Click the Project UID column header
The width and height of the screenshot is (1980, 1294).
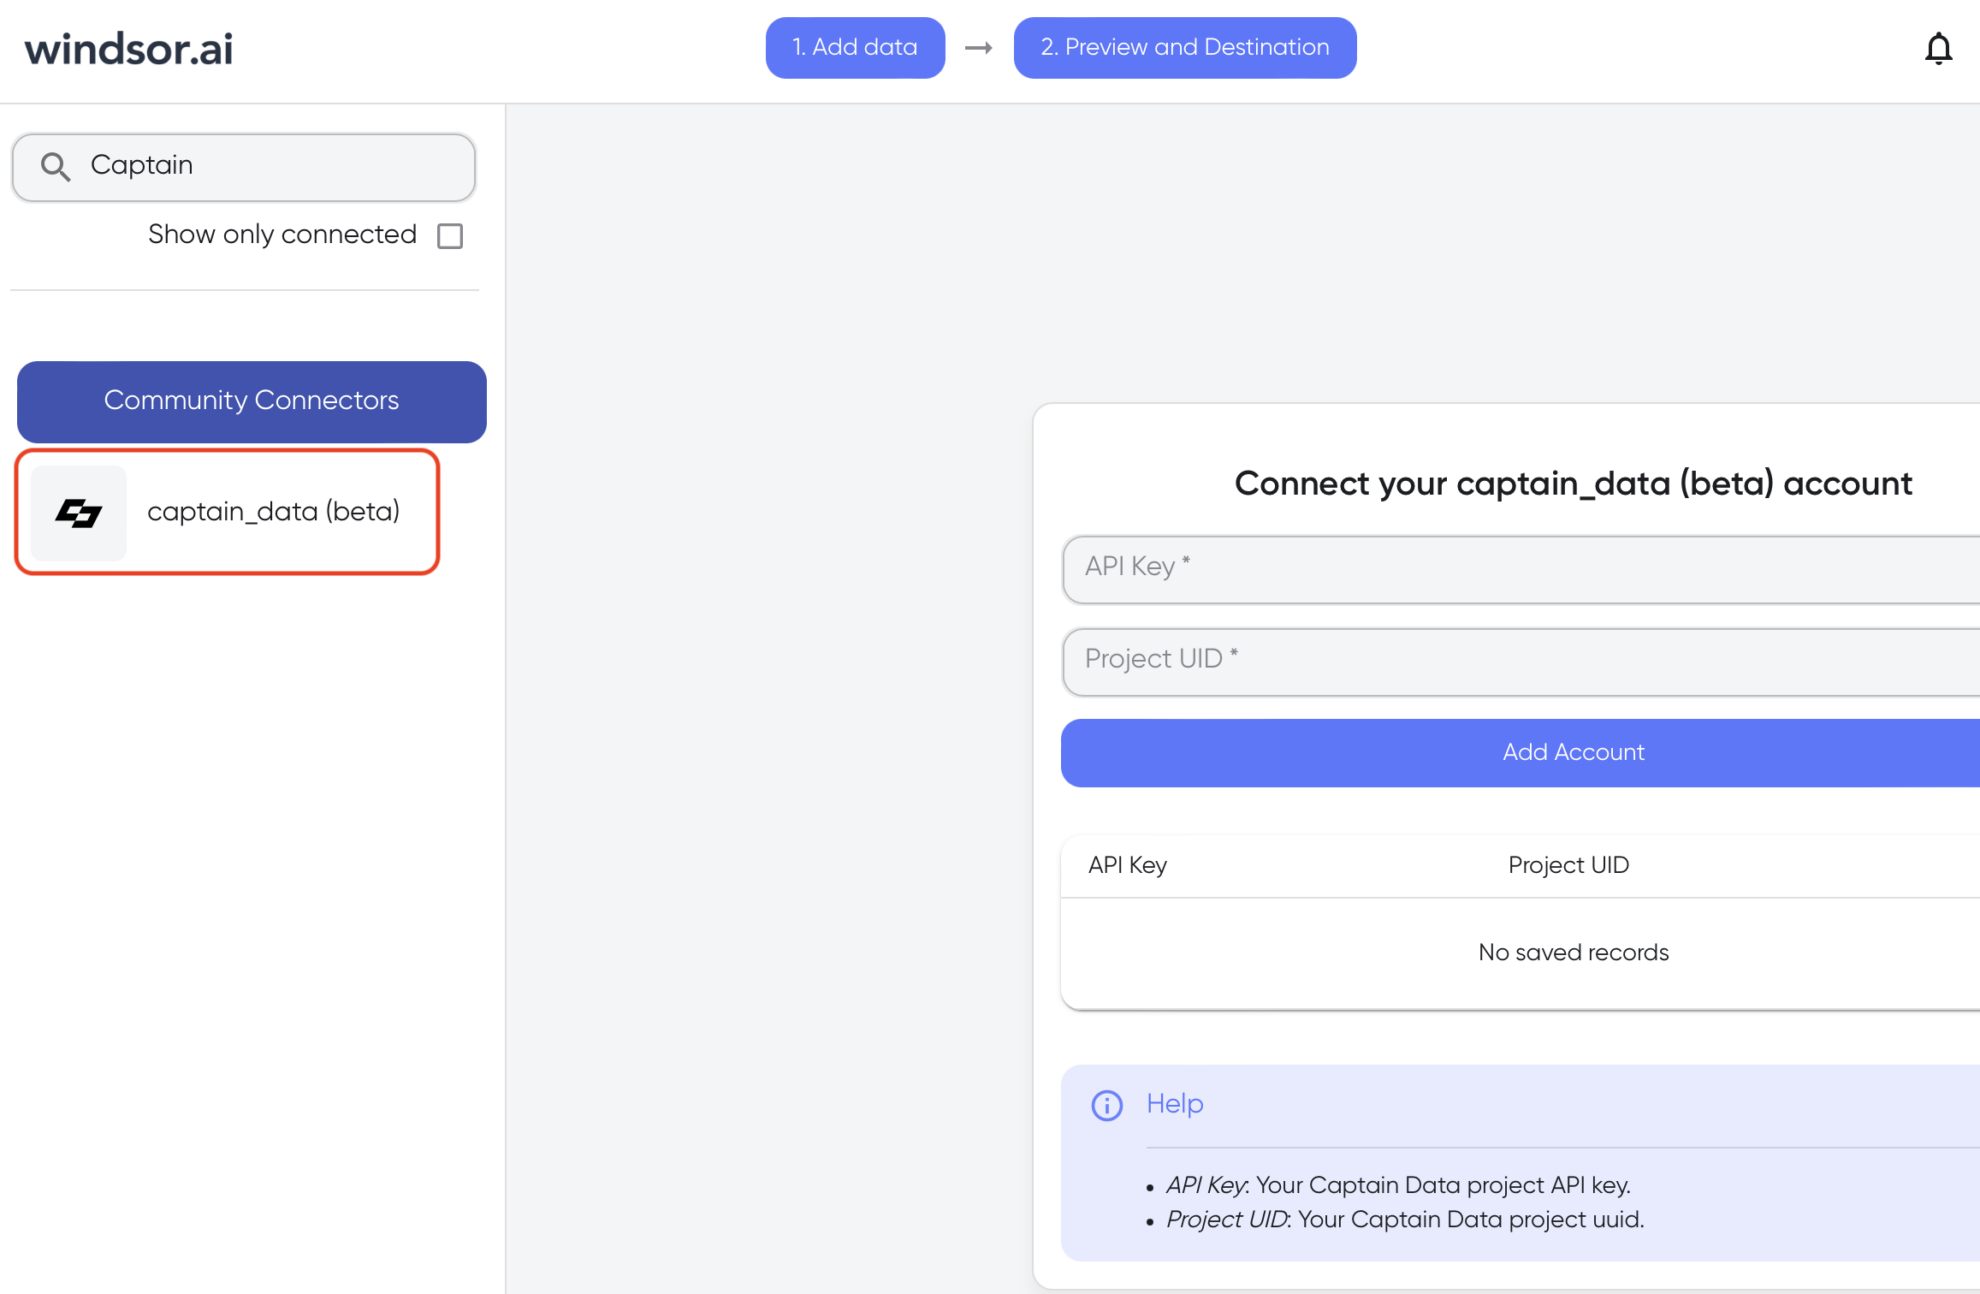pos(1567,865)
